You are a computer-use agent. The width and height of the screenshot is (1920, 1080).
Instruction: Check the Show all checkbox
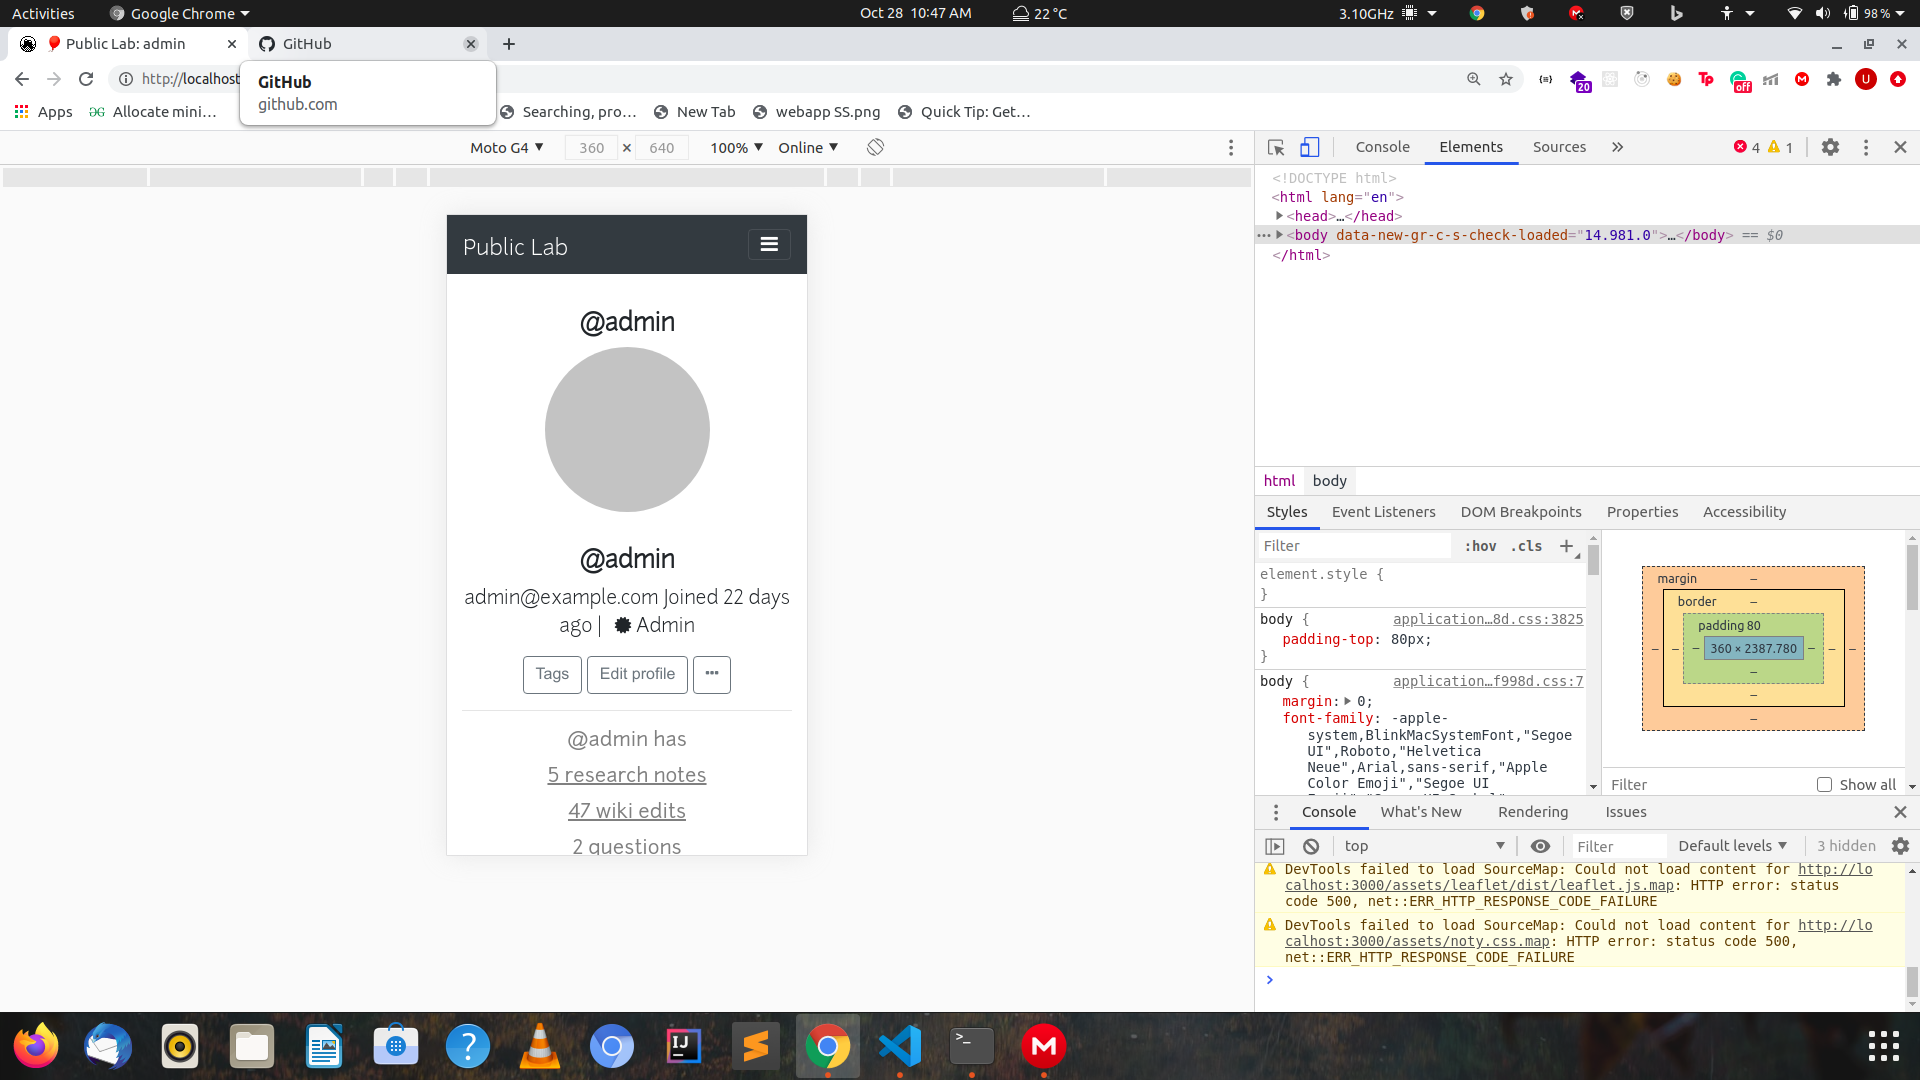point(1824,785)
